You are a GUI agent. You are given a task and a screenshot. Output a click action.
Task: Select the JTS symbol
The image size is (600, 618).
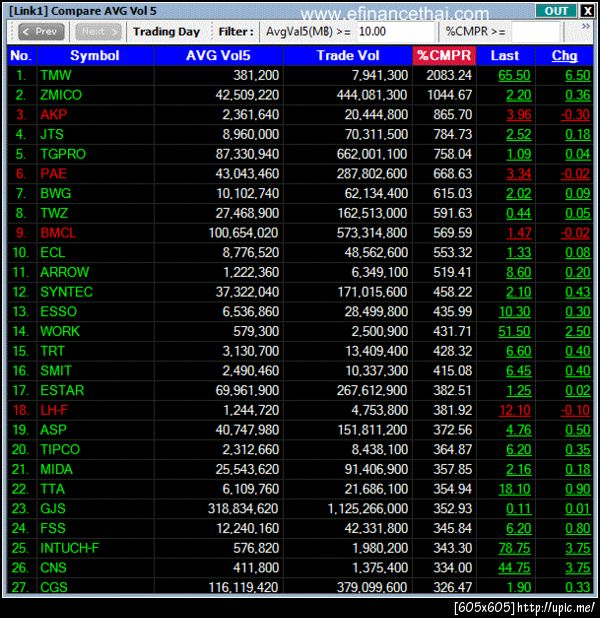52,134
